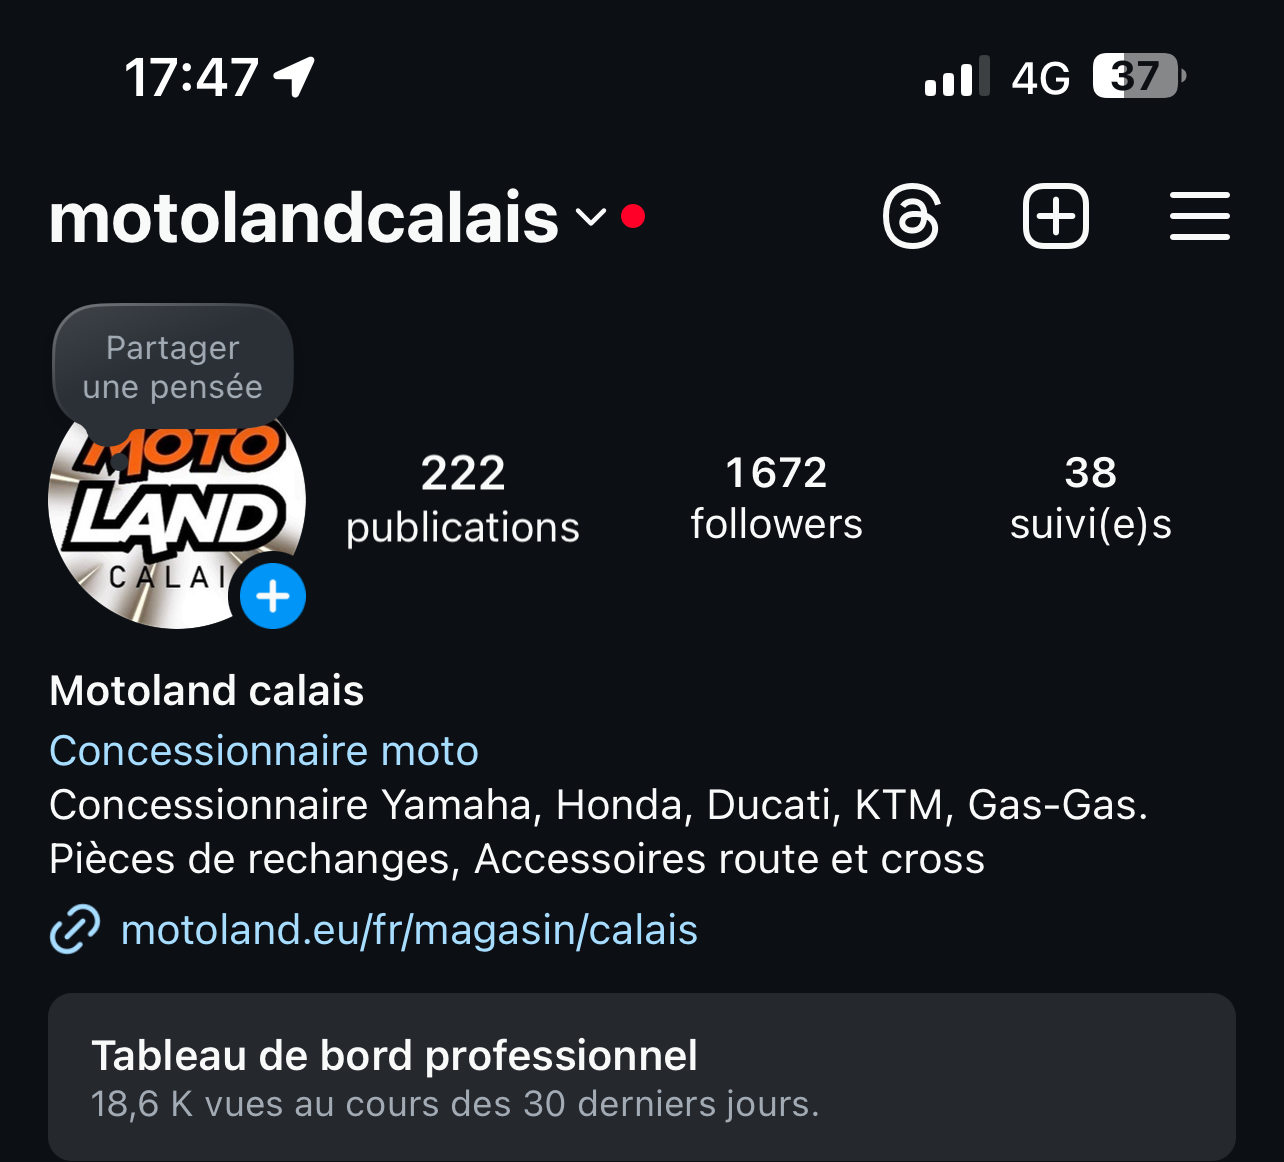The image size is (1284, 1162).
Task: Tap the location arrow in status bar
Action: (x=295, y=77)
